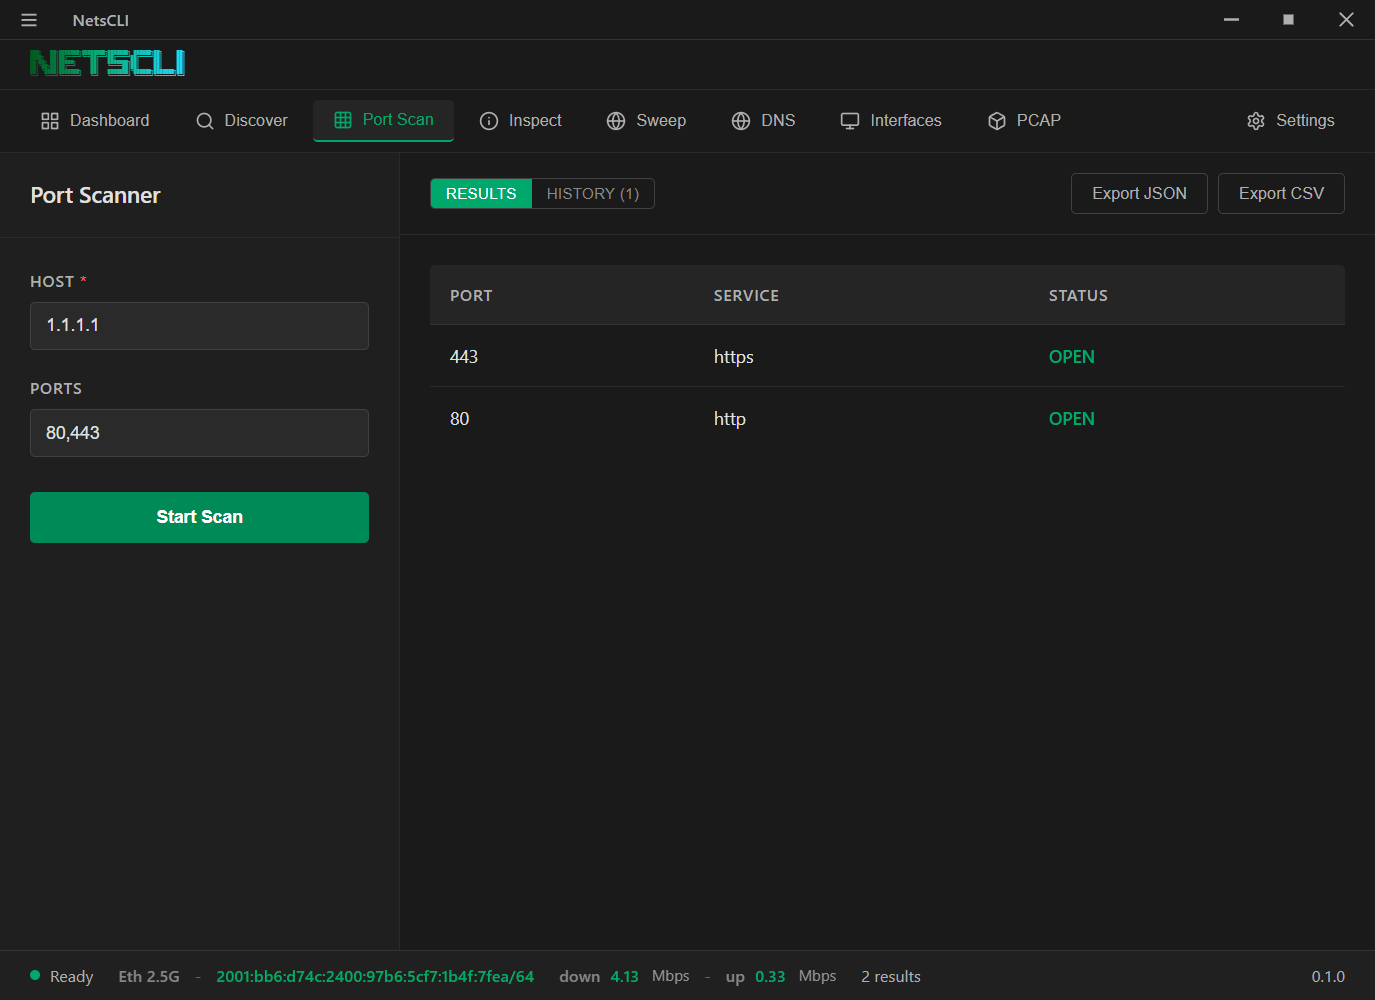Click inside the PORTS input field
Image resolution: width=1375 pixels, height=1000 pixels.
(199, 433)
